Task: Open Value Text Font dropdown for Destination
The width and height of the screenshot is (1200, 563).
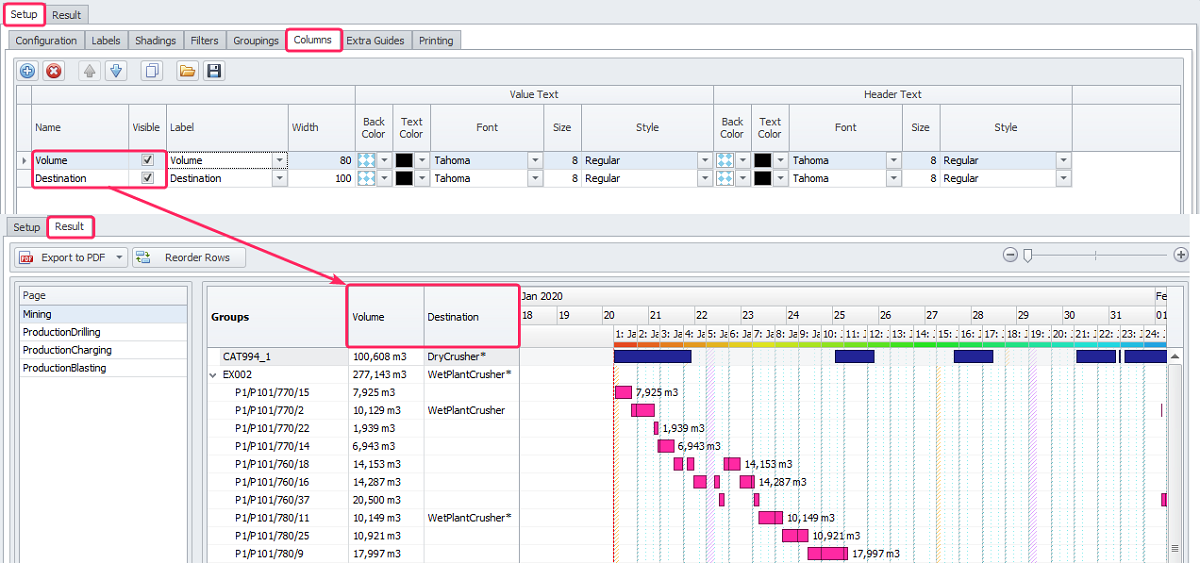Action: 535,178
